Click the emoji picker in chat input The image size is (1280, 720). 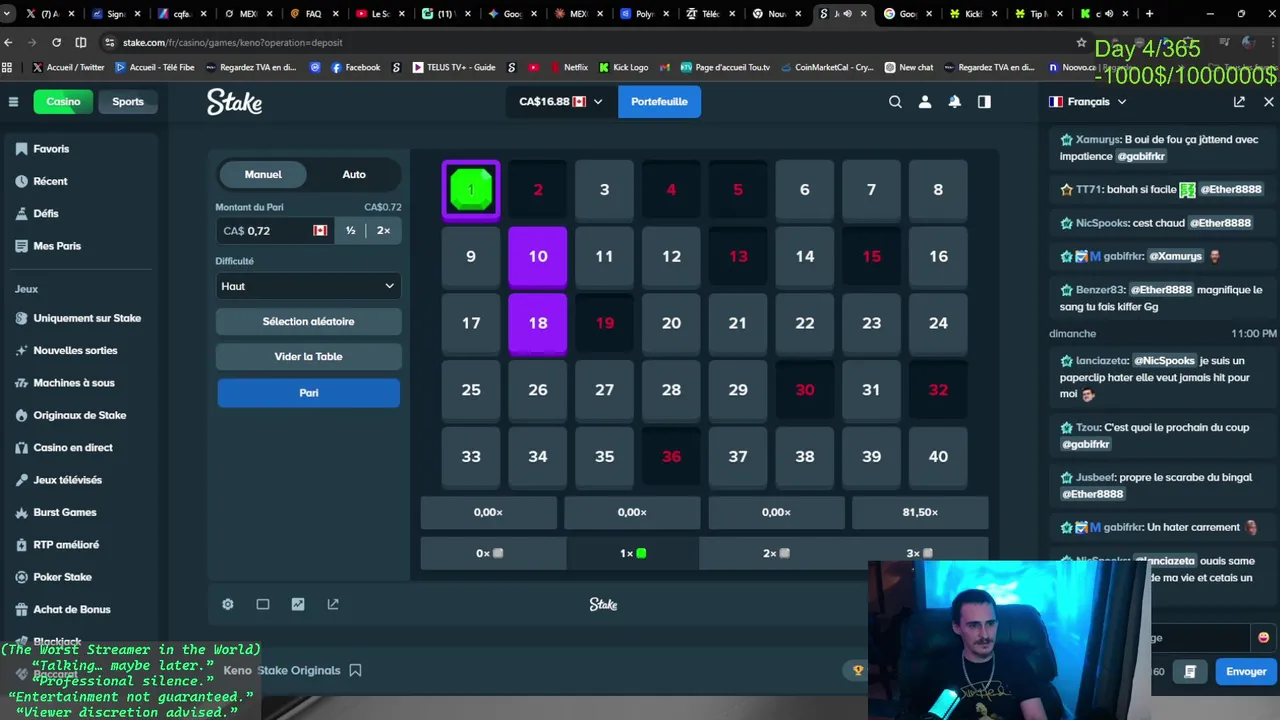pos(1263,638)
